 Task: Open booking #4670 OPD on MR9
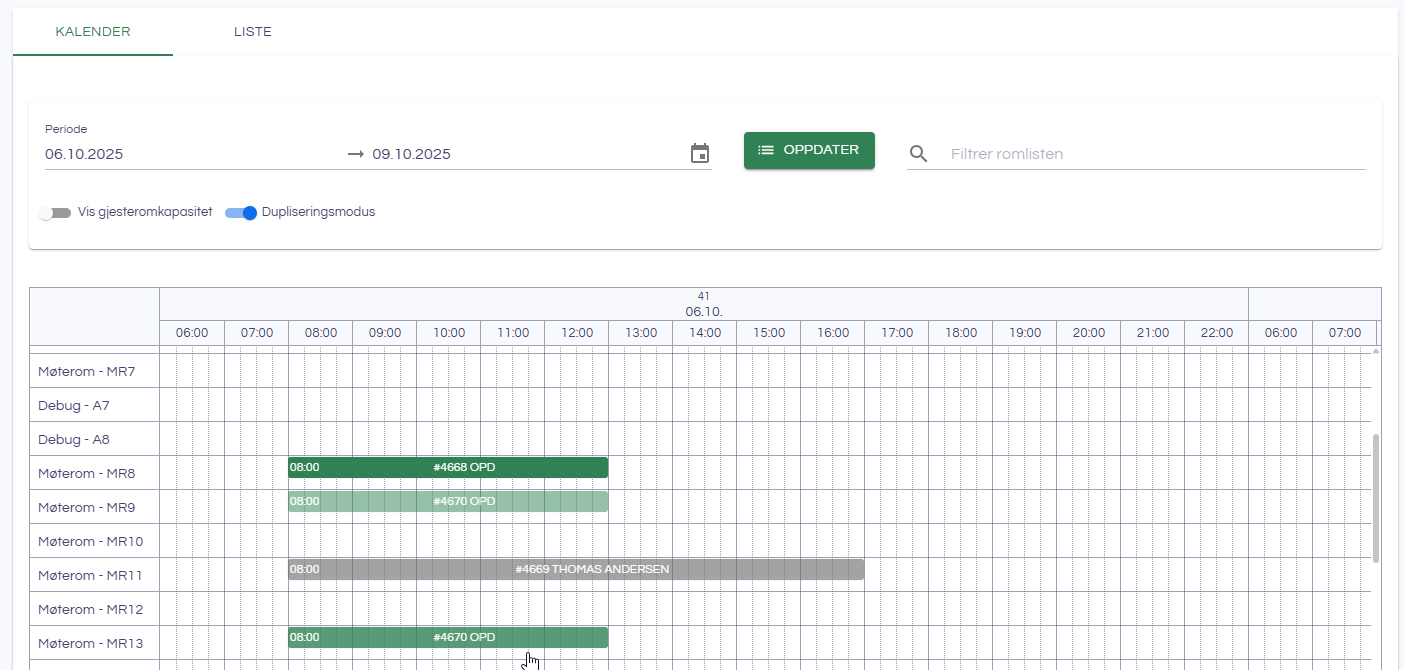point(448,501)
